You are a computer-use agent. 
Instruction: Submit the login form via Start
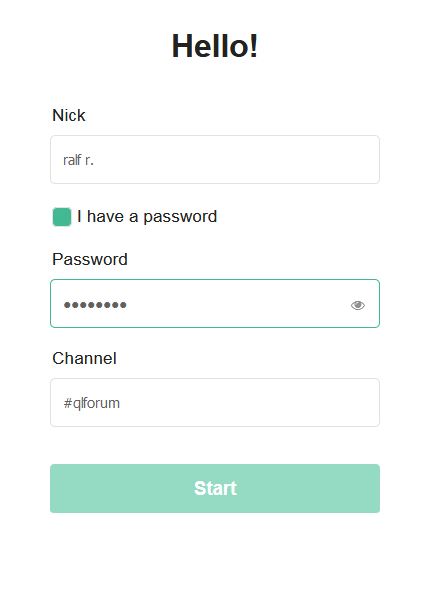[215, 488]
